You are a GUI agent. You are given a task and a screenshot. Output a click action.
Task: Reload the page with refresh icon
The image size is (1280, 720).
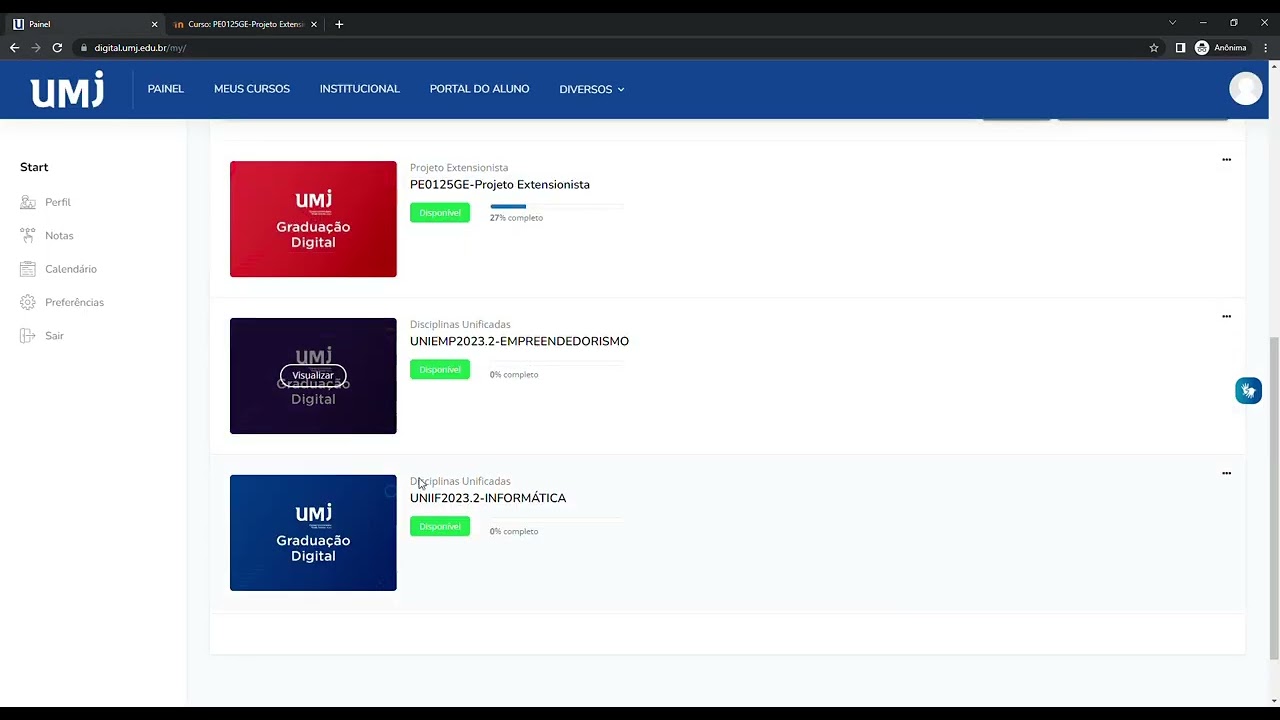(57, 48)
